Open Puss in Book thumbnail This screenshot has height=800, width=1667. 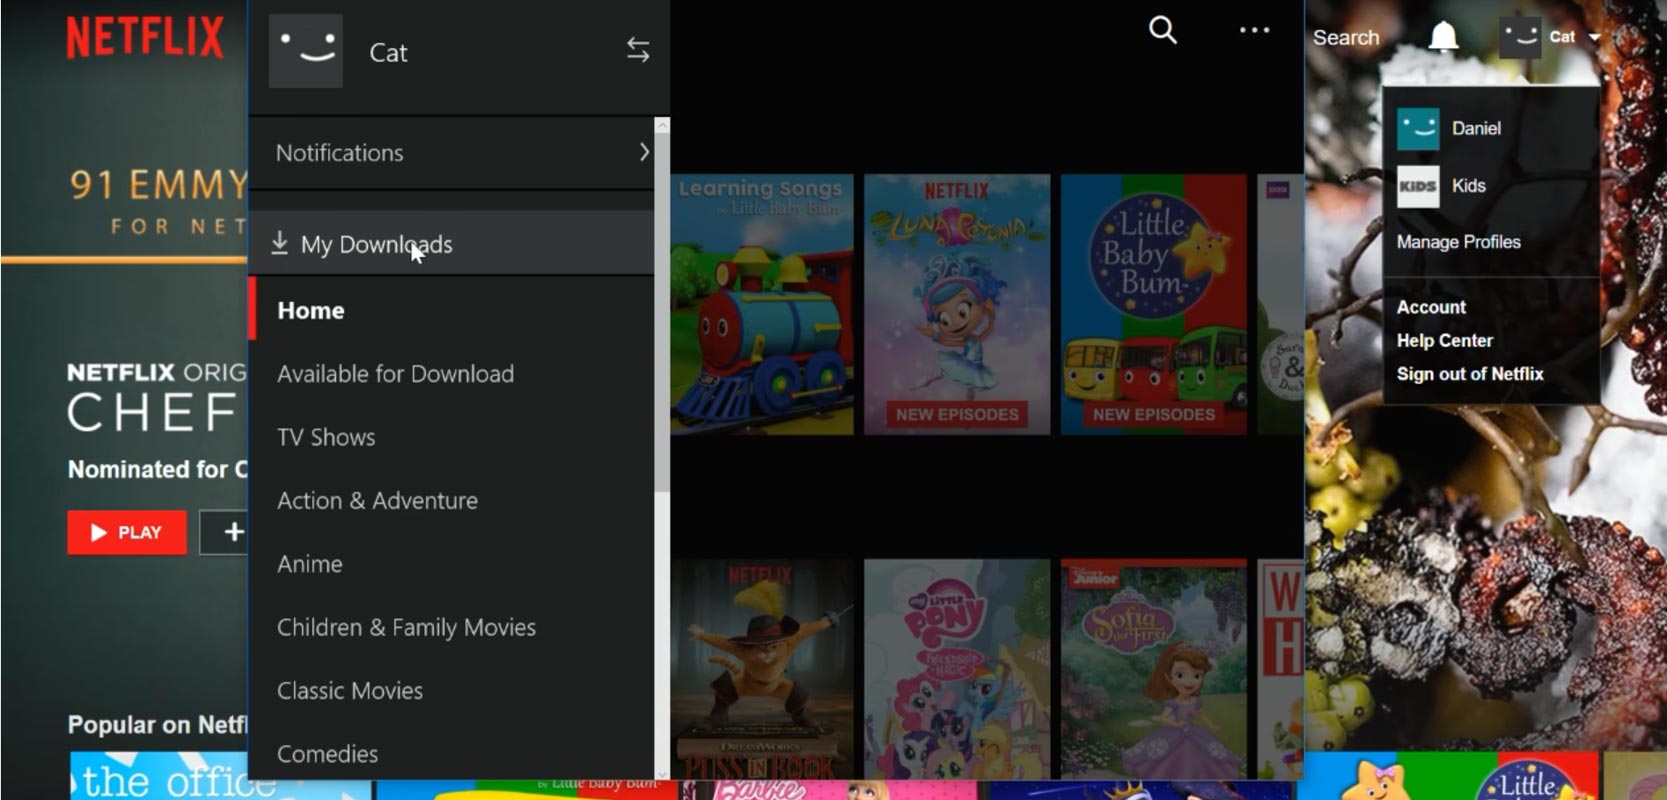click(762, 669)
